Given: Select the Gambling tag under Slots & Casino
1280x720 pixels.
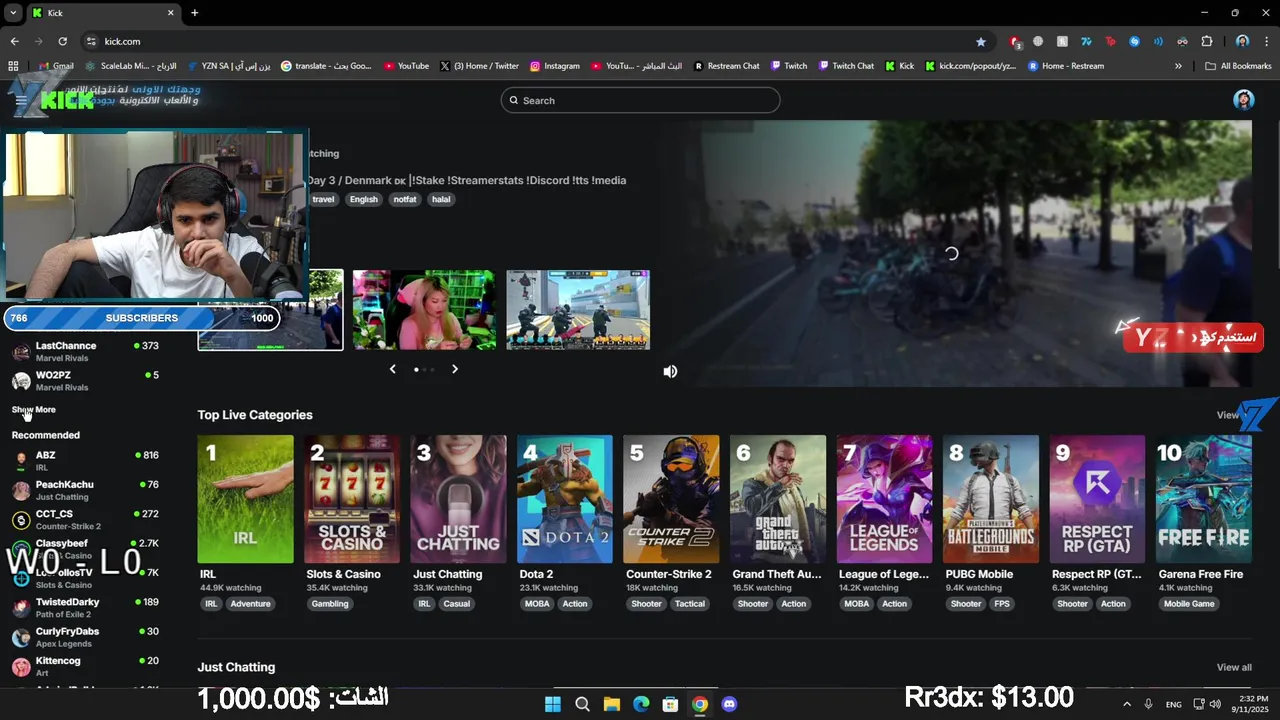Looking at the screenshot, I should [330, 604].
